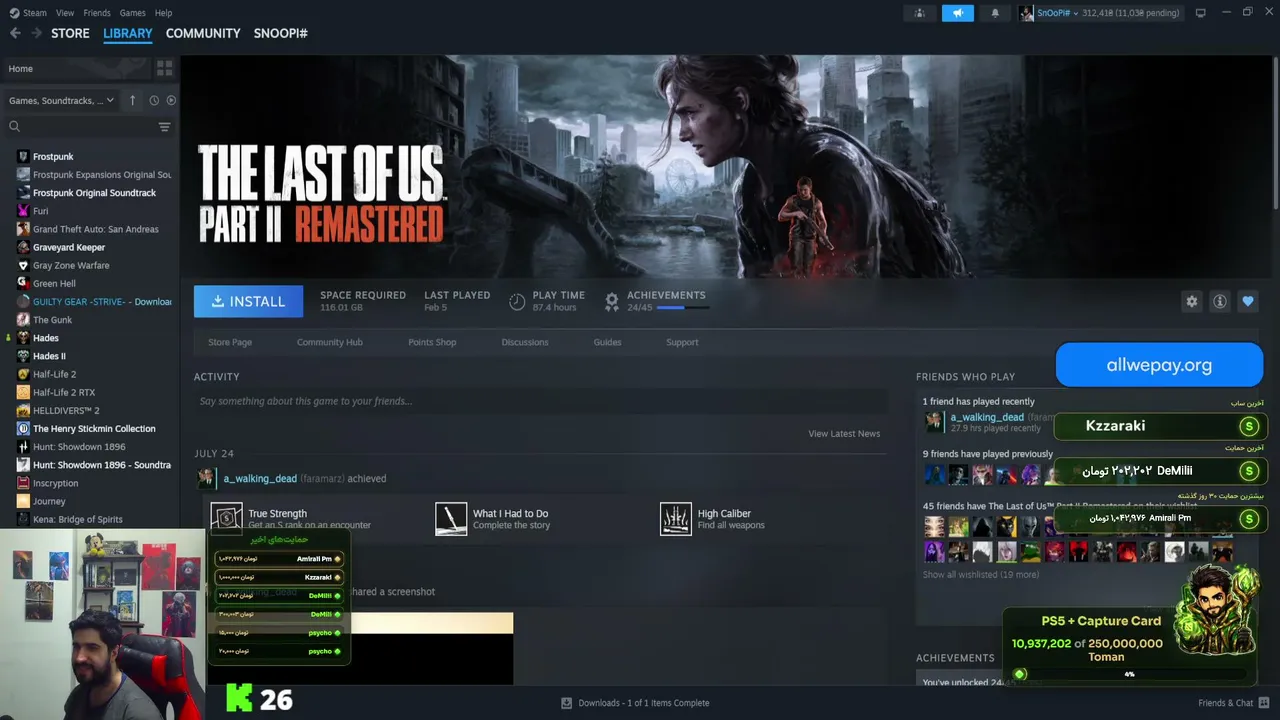Open the Help menu
The image size is (1280, 720).
click(164, 13)
